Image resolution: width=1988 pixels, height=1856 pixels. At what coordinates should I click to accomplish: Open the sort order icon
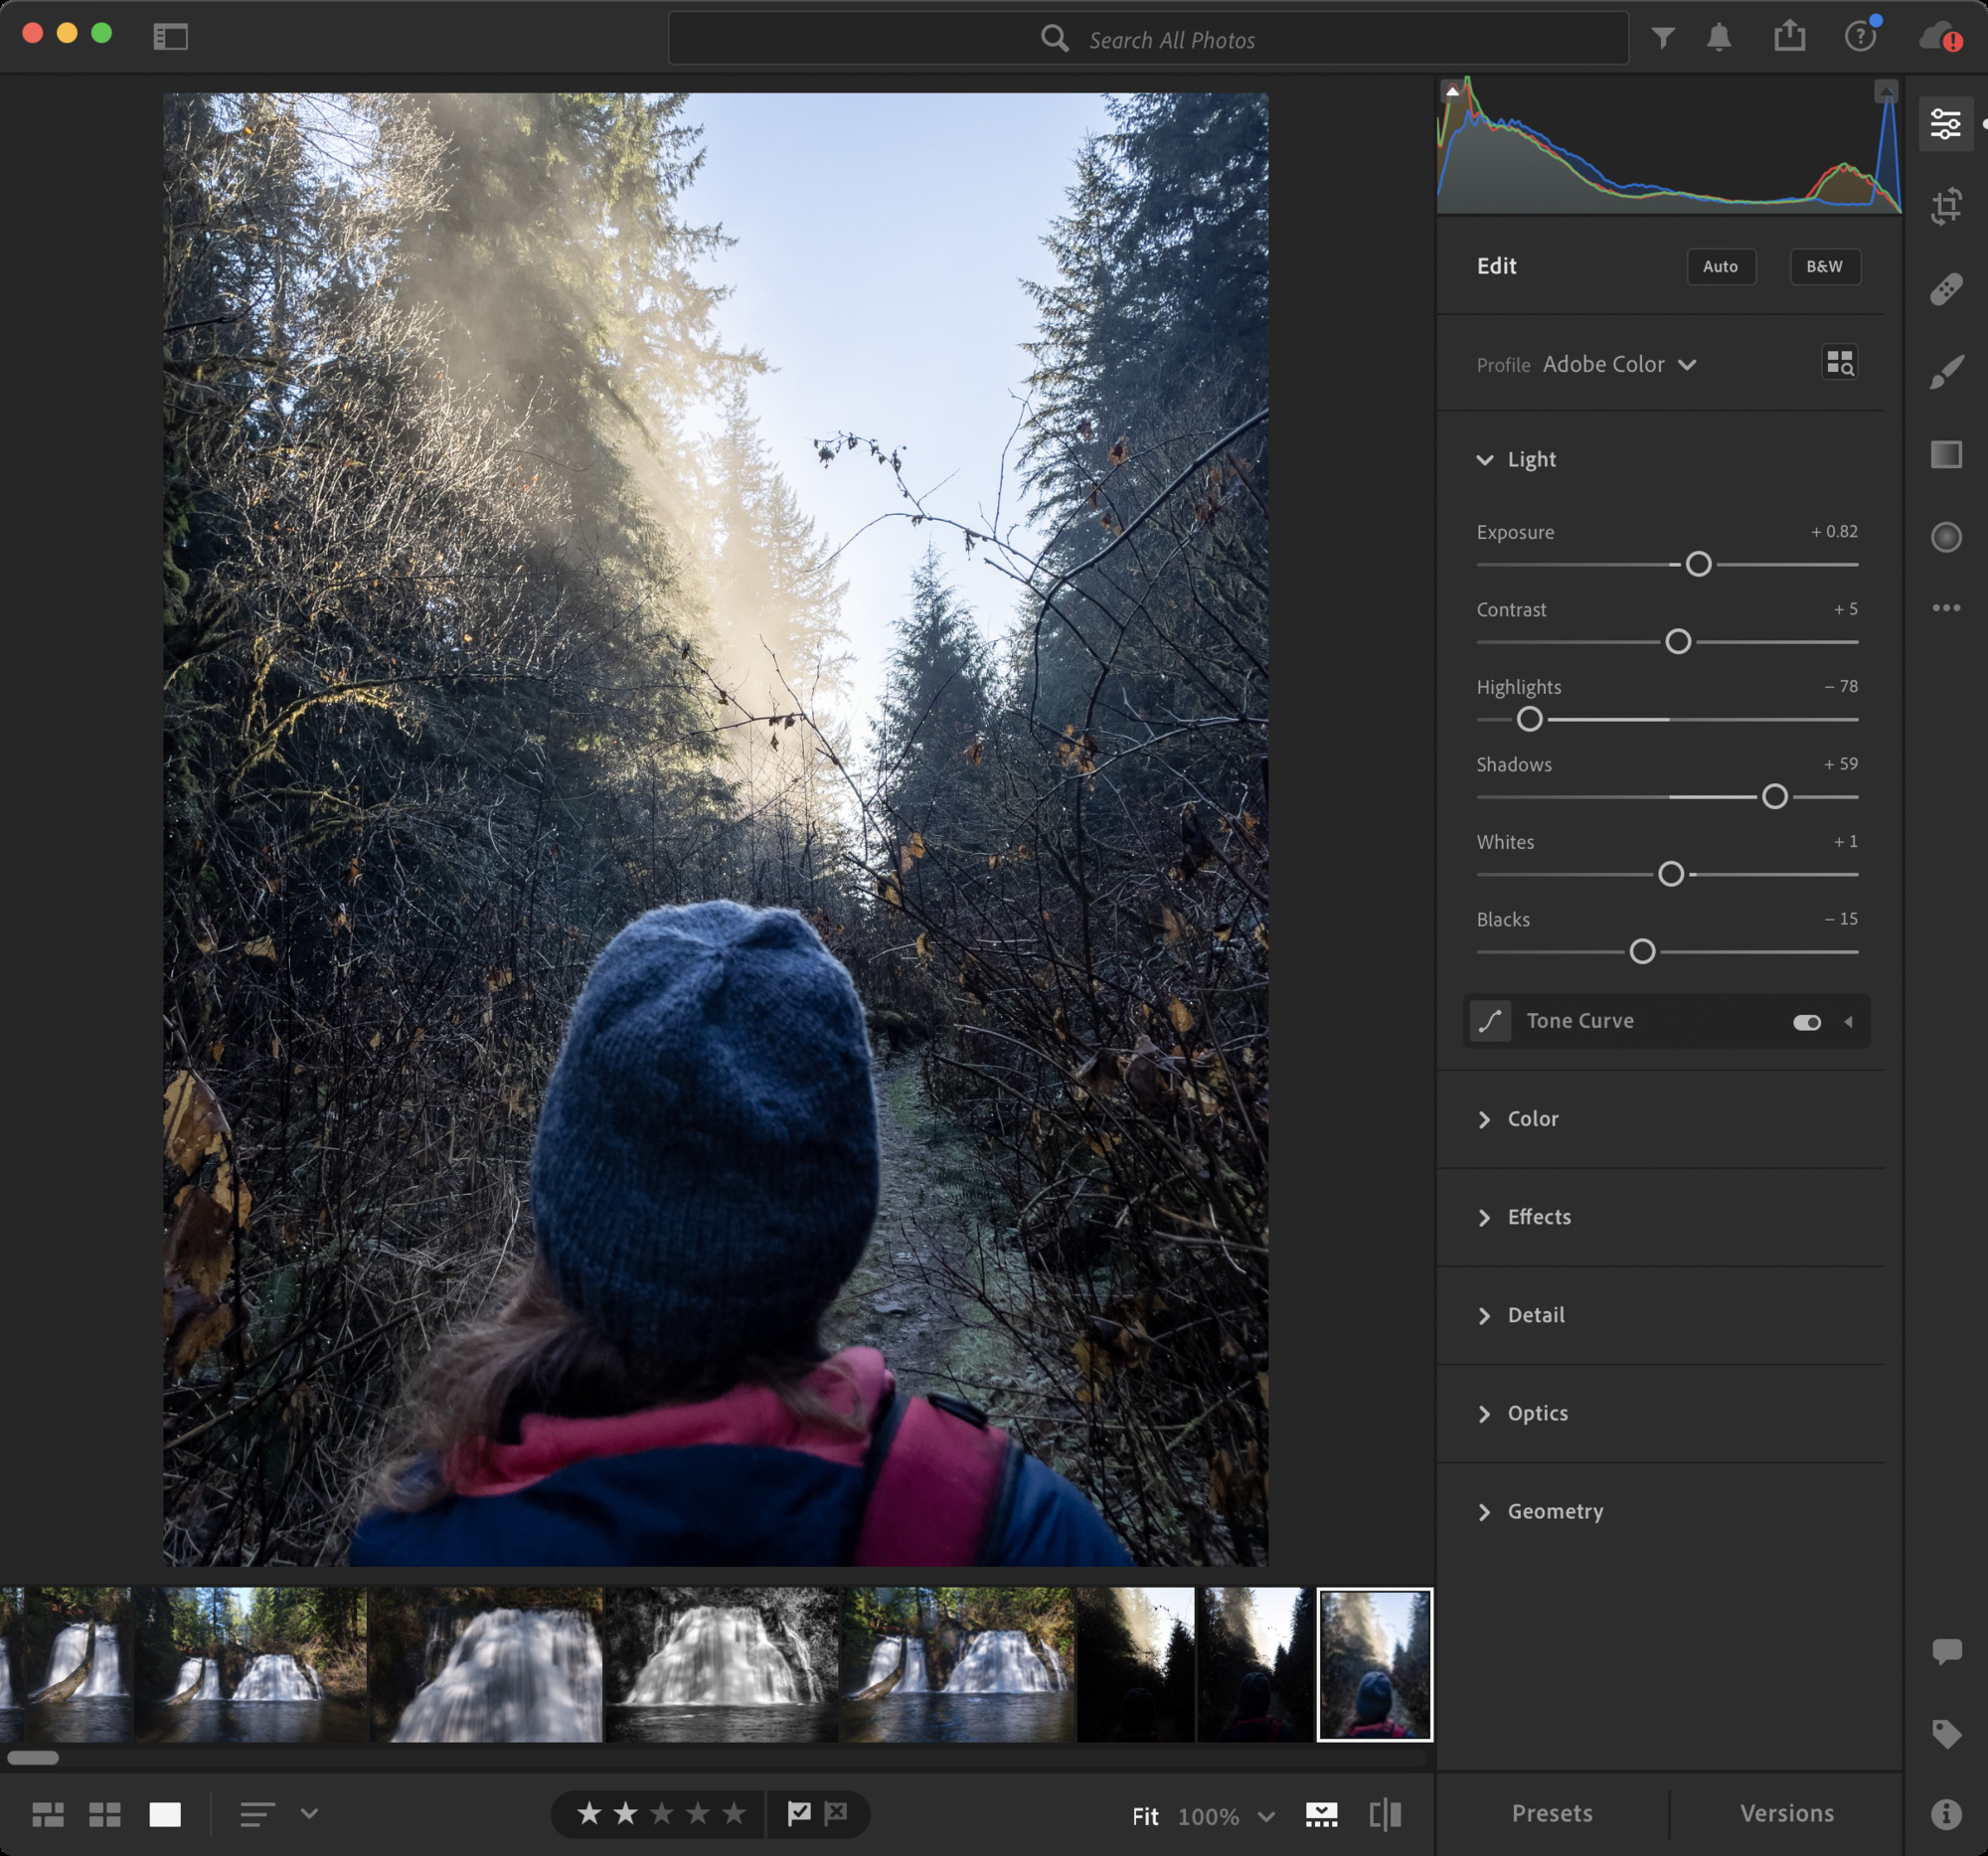coord(257,1814)
